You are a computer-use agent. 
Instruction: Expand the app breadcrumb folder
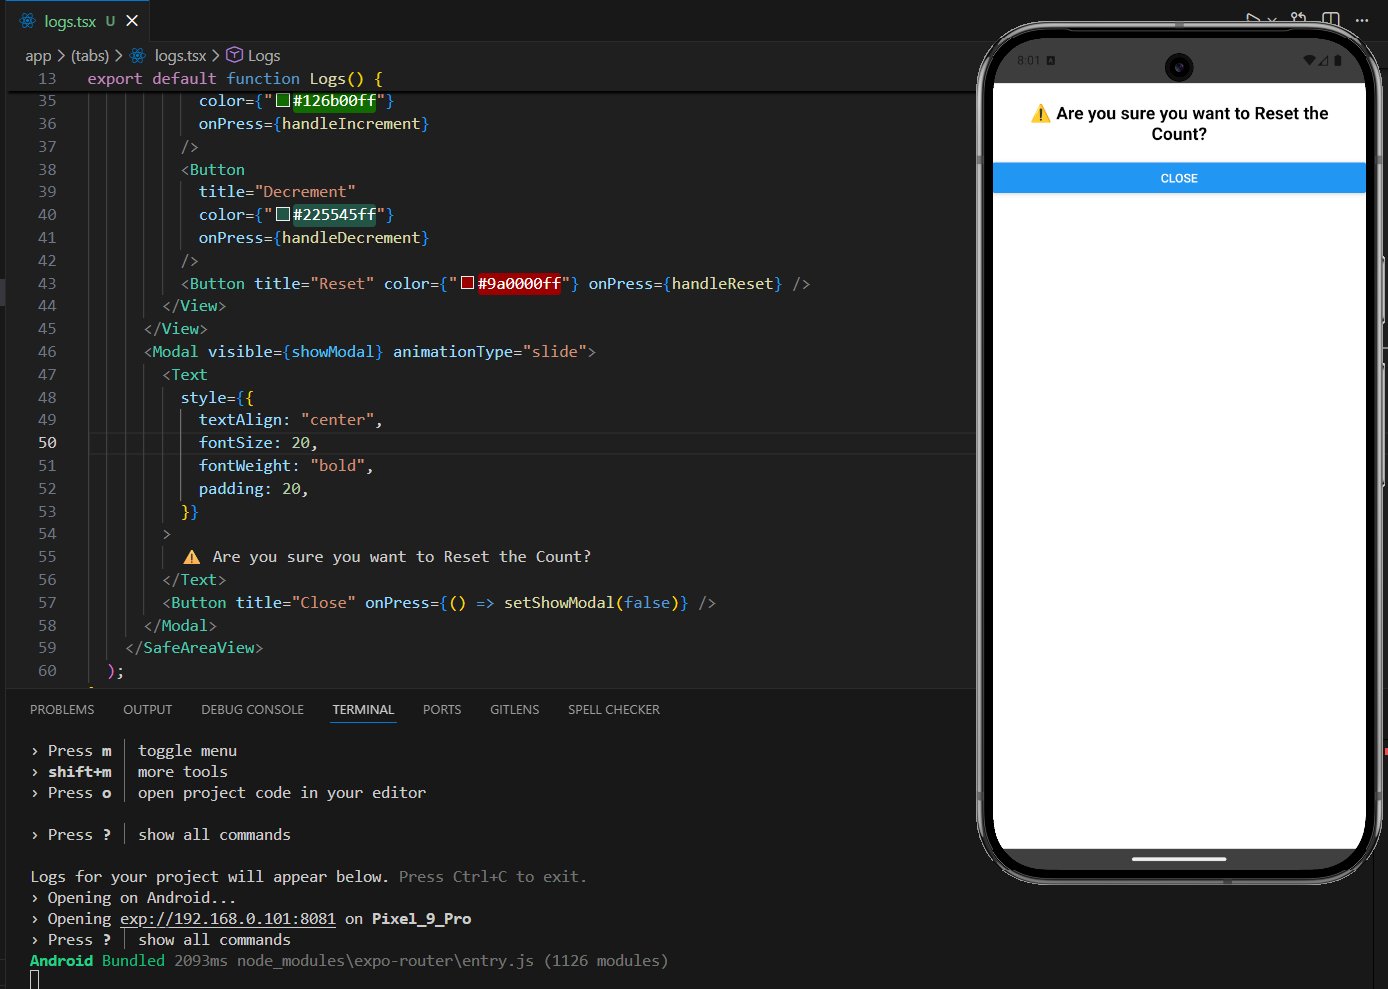click(38, 56)
